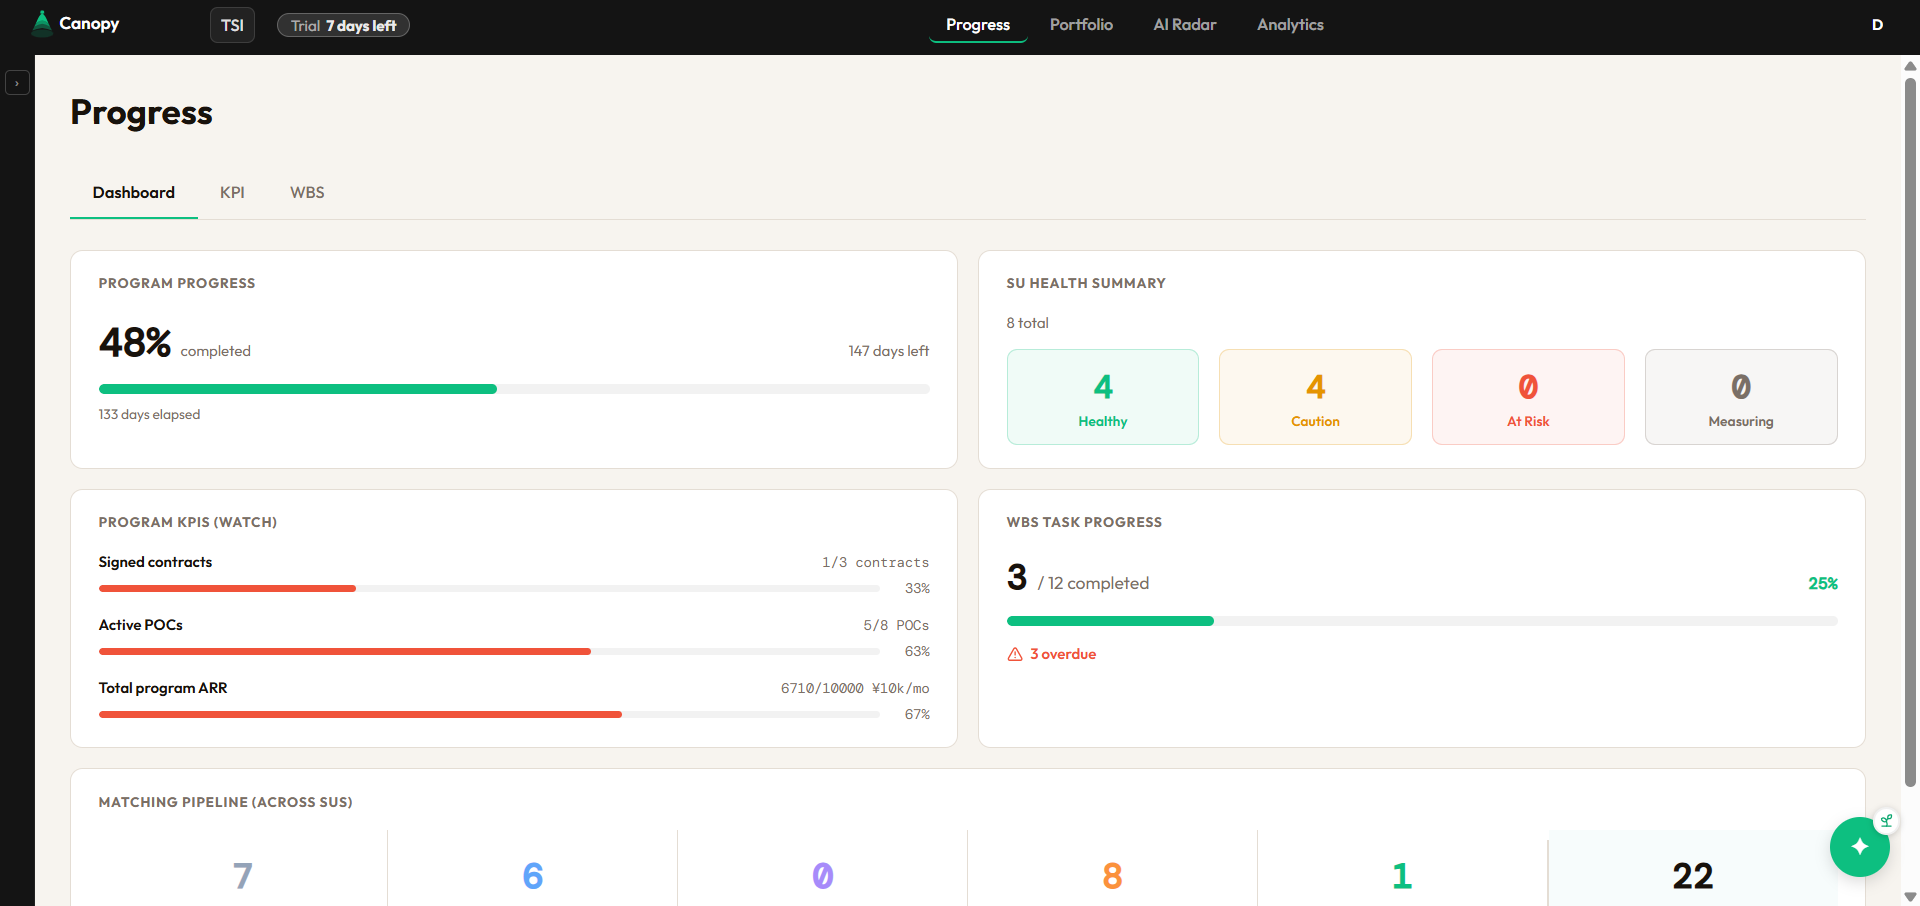Open the D user avatar menu
The height and width of the screenshot is (906, 1920).
point(1877,25)
